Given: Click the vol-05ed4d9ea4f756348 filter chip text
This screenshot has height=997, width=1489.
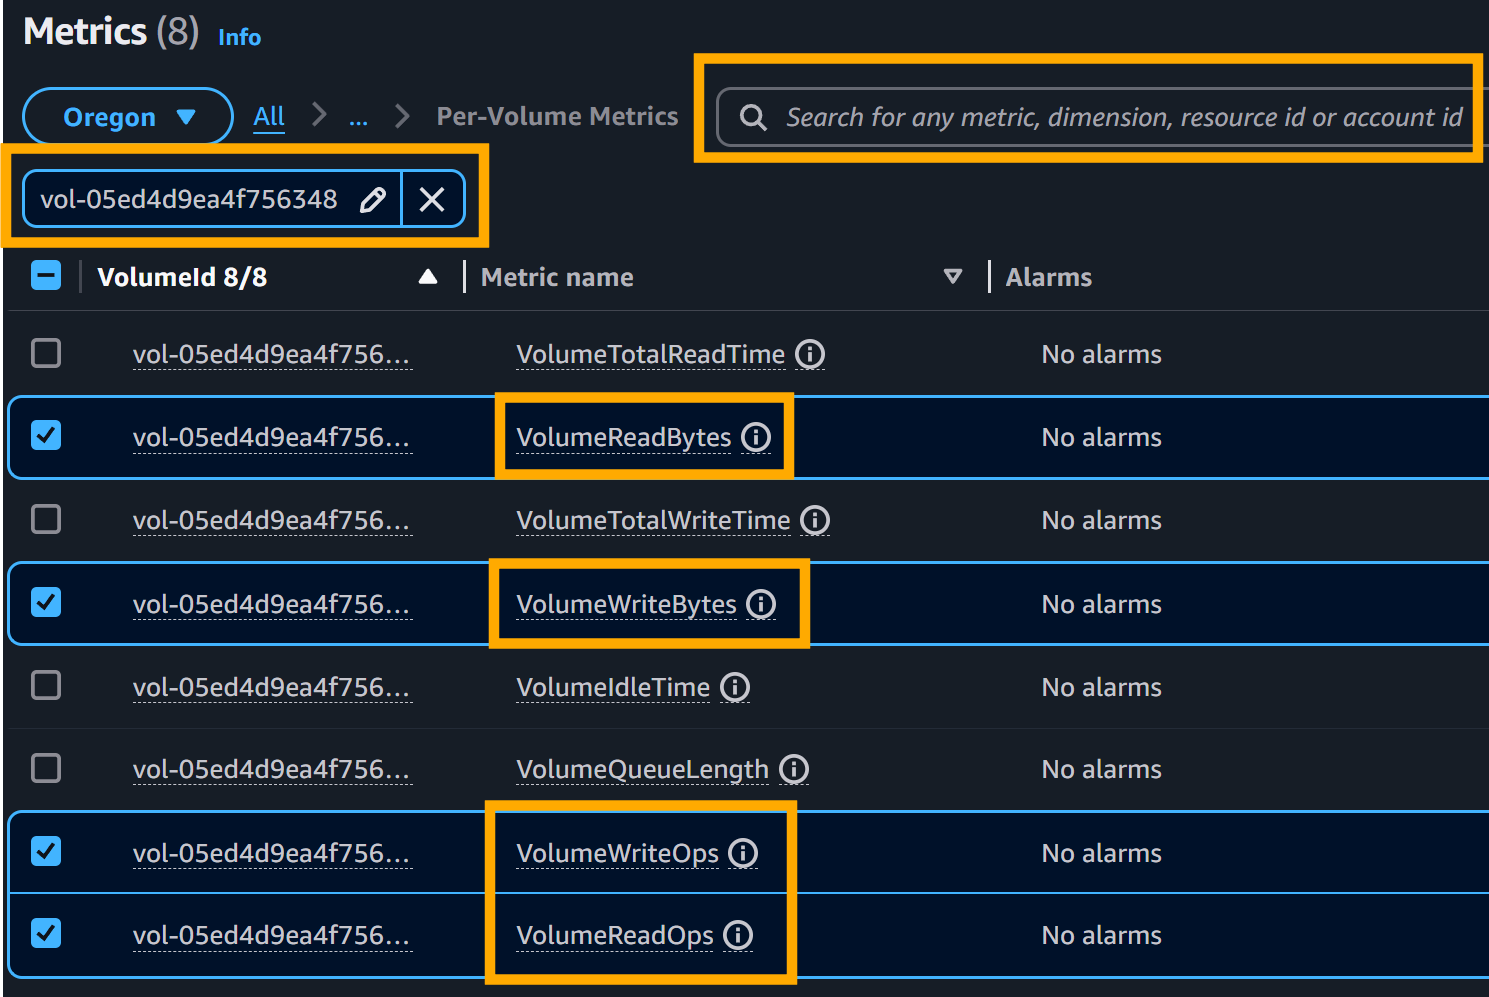Looking at the screenshot, I should coord(189,199).
